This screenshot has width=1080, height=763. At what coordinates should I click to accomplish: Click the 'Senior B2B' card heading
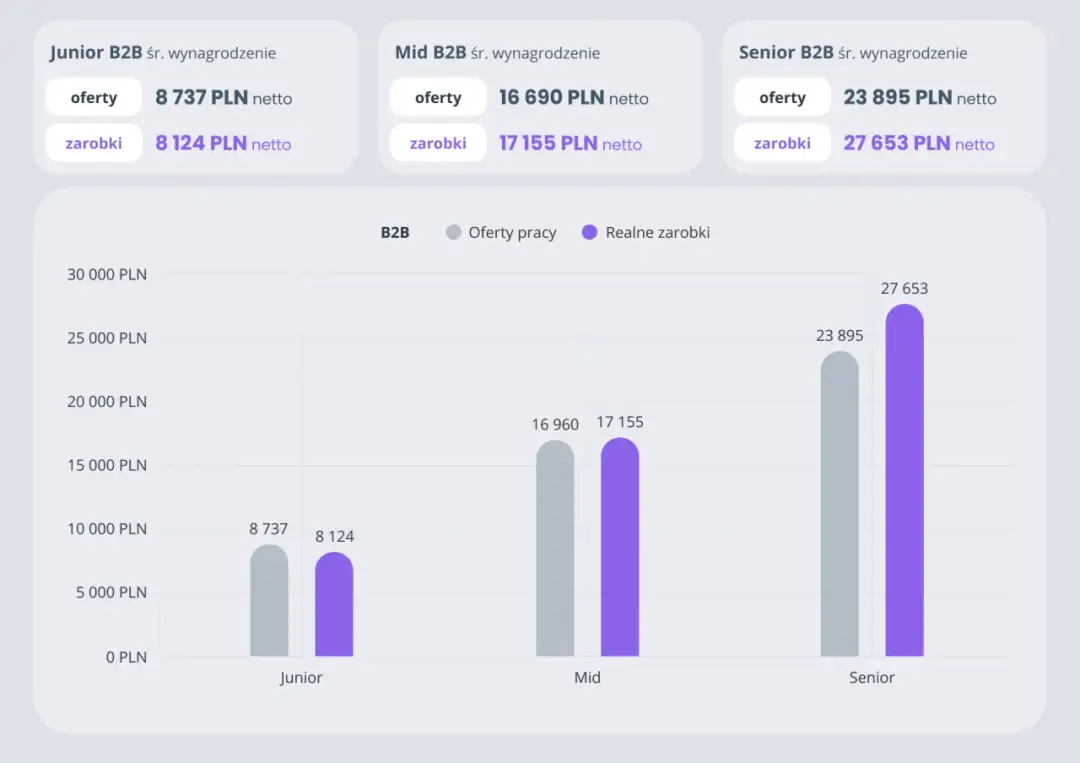[x=786, y=52]
